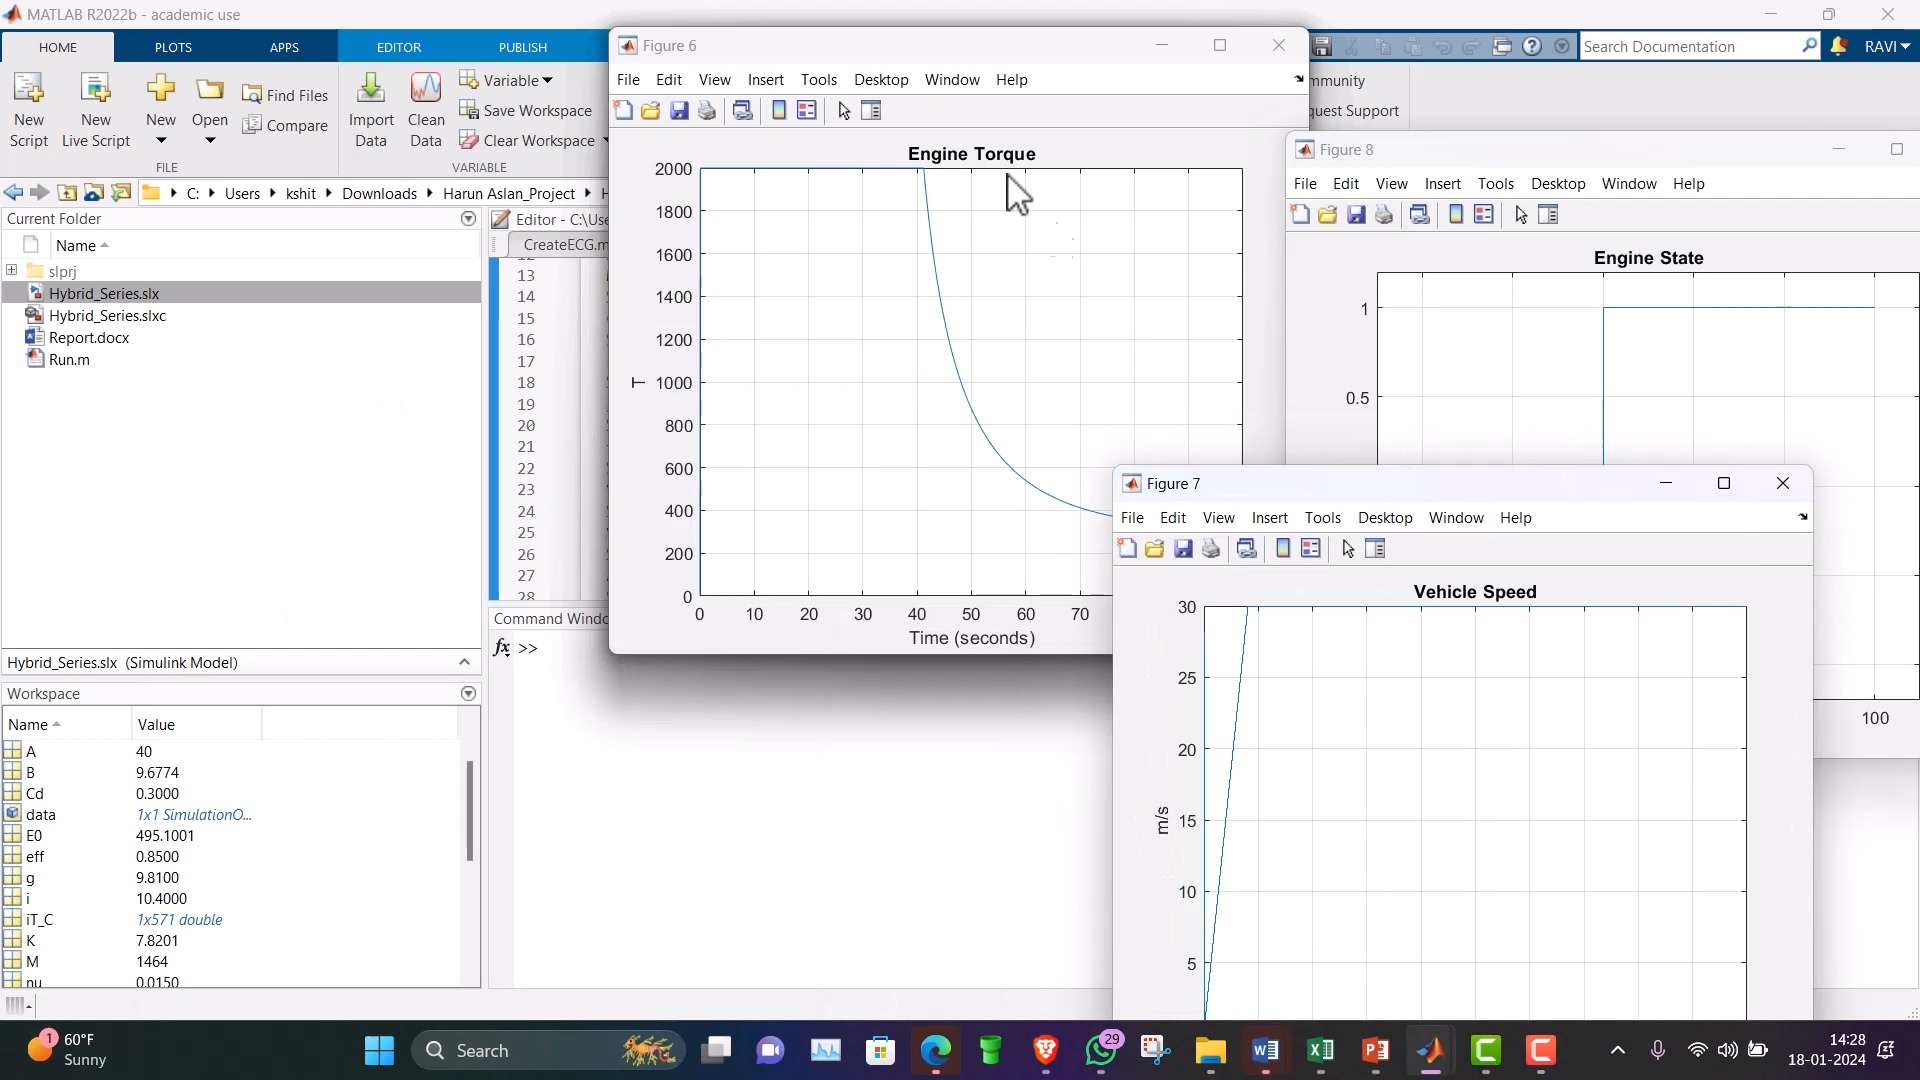This screenshot has height=1080, width=1920.
Task: Click Open File icon in Figure 6
Action: [x=651, y=111]
